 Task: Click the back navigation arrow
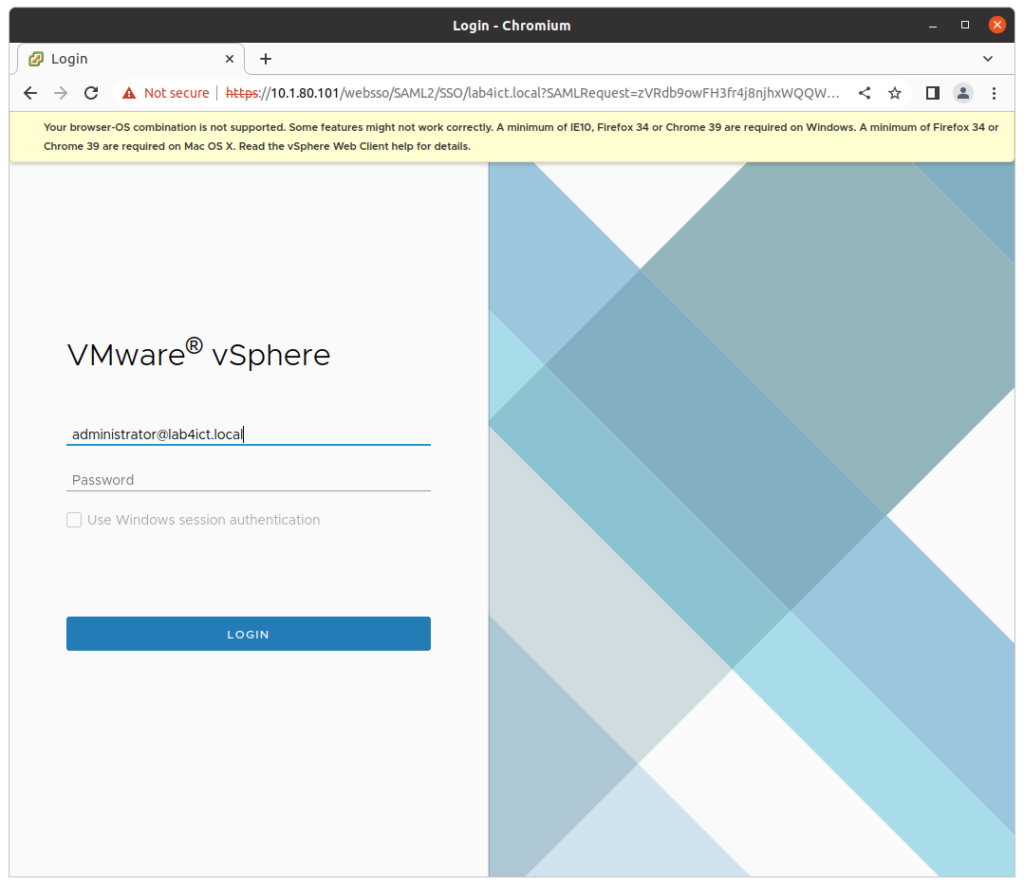(30, 92)
